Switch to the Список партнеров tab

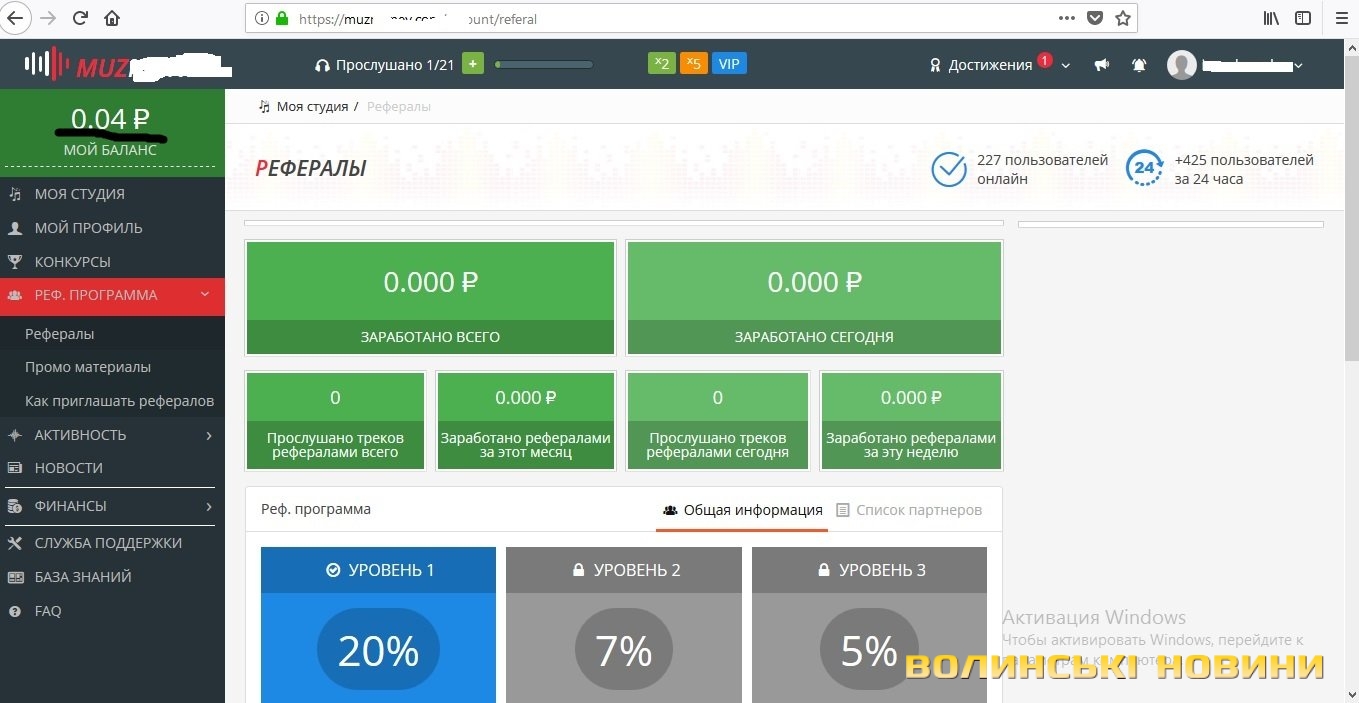pos(909,510)
